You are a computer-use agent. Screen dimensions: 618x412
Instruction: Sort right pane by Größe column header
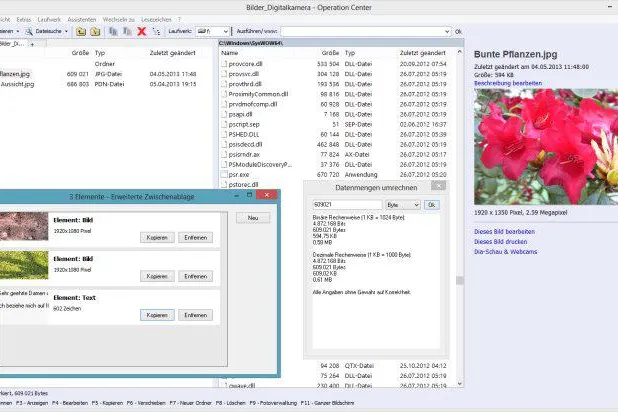pos(330,53)
